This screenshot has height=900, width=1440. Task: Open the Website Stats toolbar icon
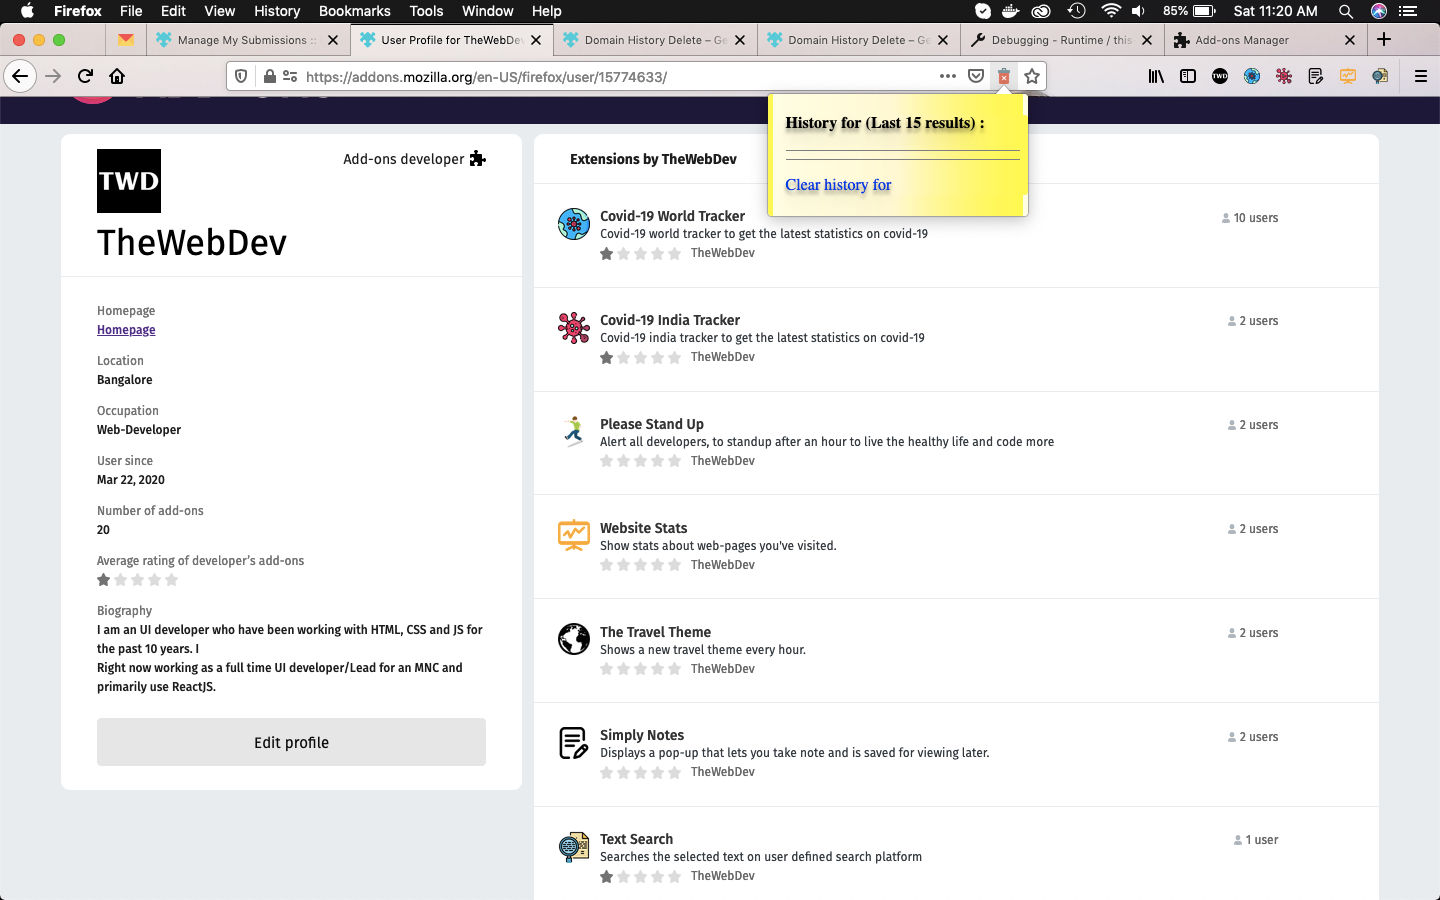pyautogui.click(x=1348, y=76)
